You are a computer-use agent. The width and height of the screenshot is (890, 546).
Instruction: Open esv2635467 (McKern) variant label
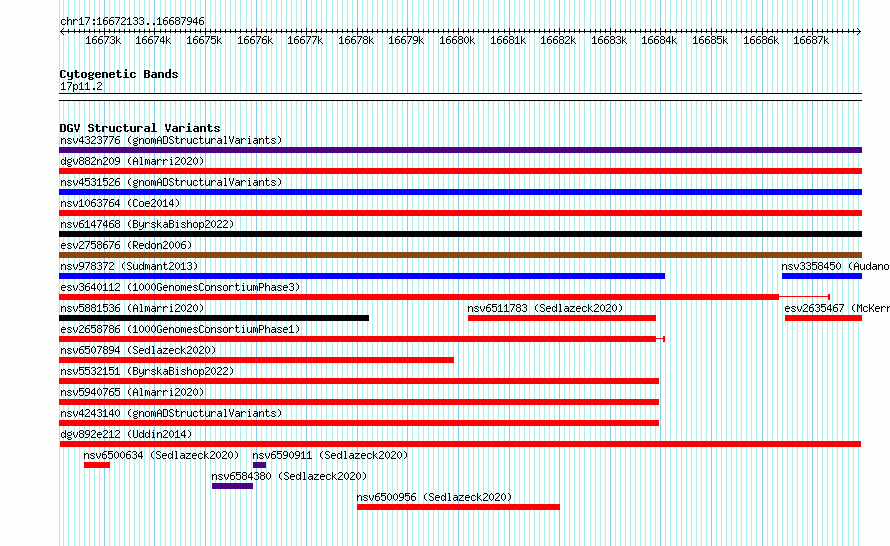(837, 308)
